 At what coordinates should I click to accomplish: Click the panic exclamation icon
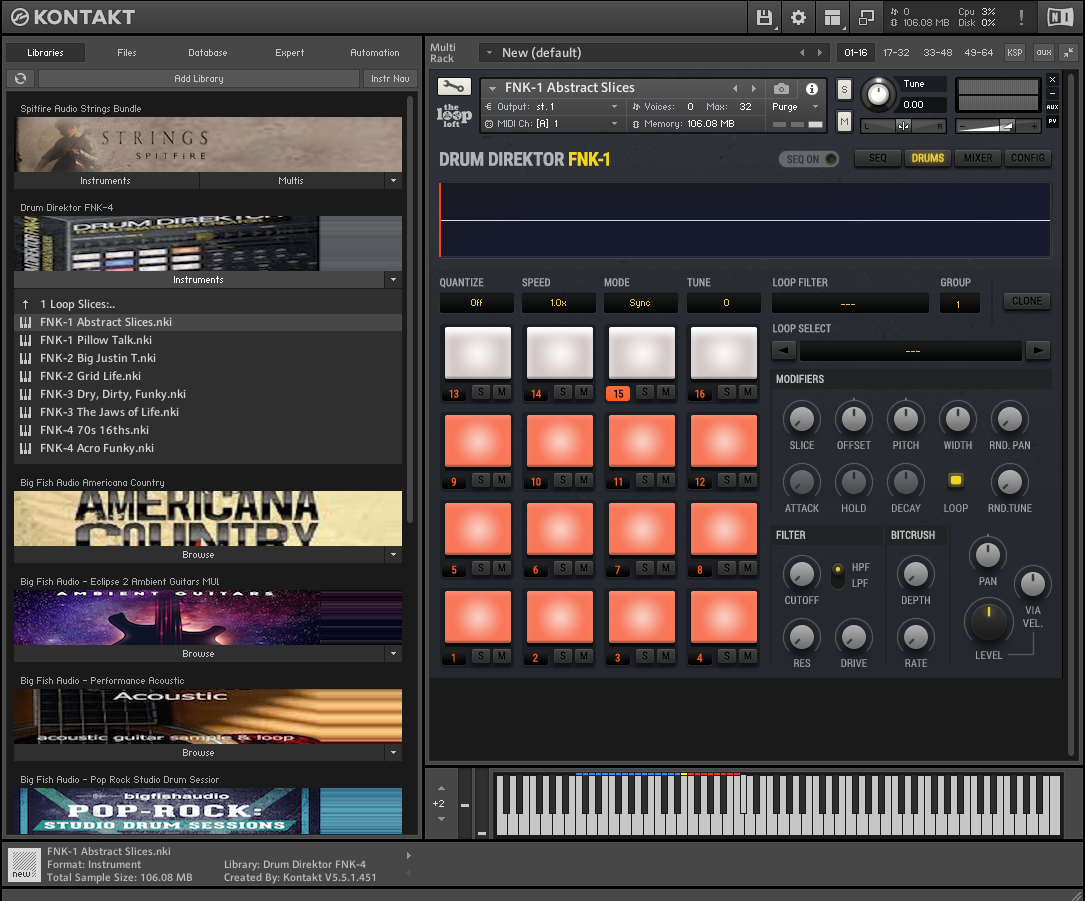[1021, 17]
